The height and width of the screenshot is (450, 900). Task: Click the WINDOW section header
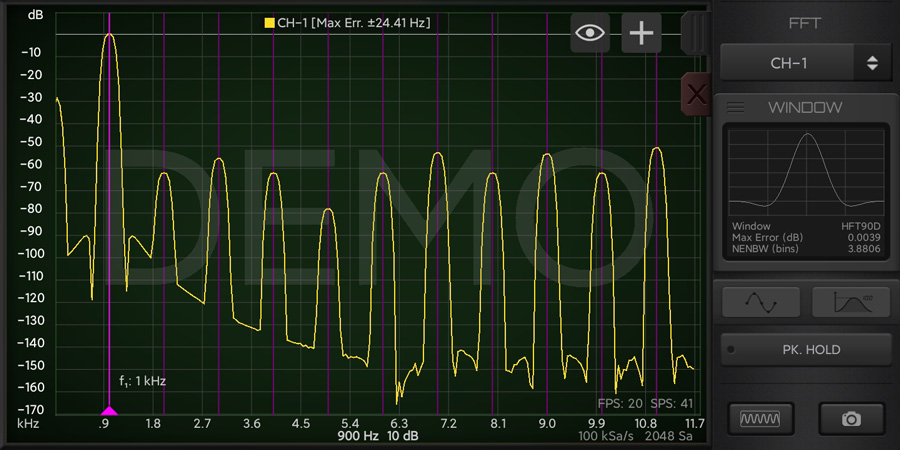(805, 108)
